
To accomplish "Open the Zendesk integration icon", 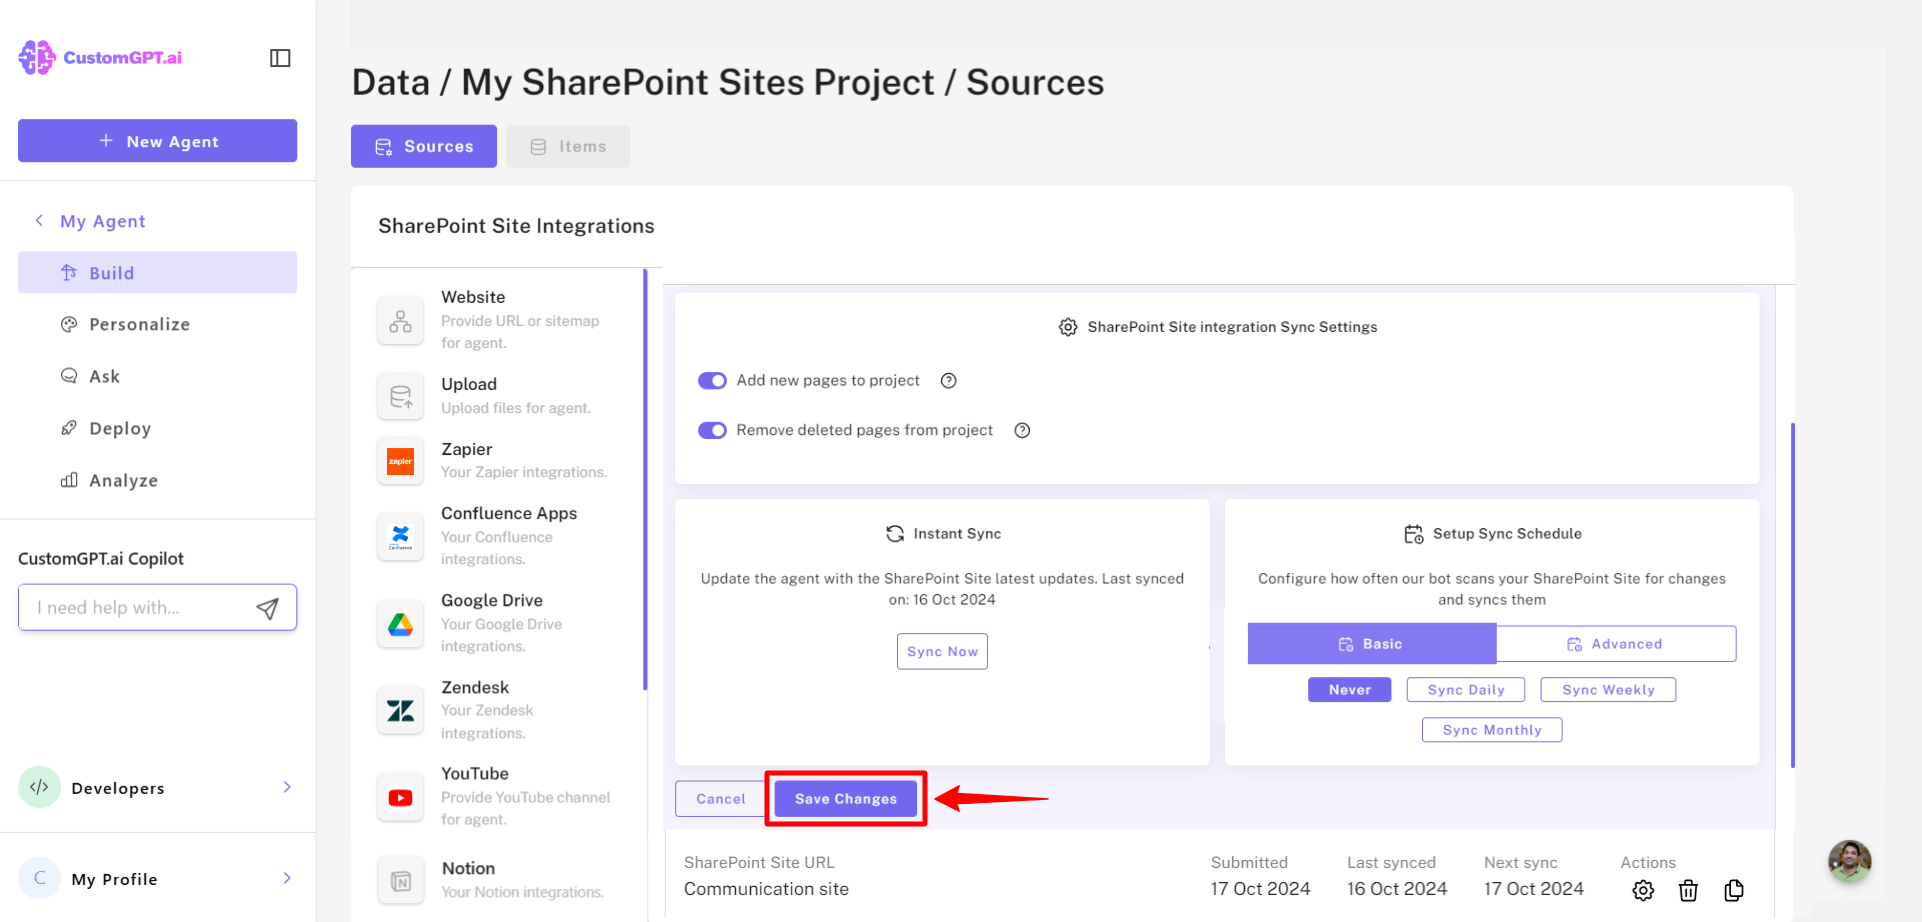I will [x=400, y=710].
